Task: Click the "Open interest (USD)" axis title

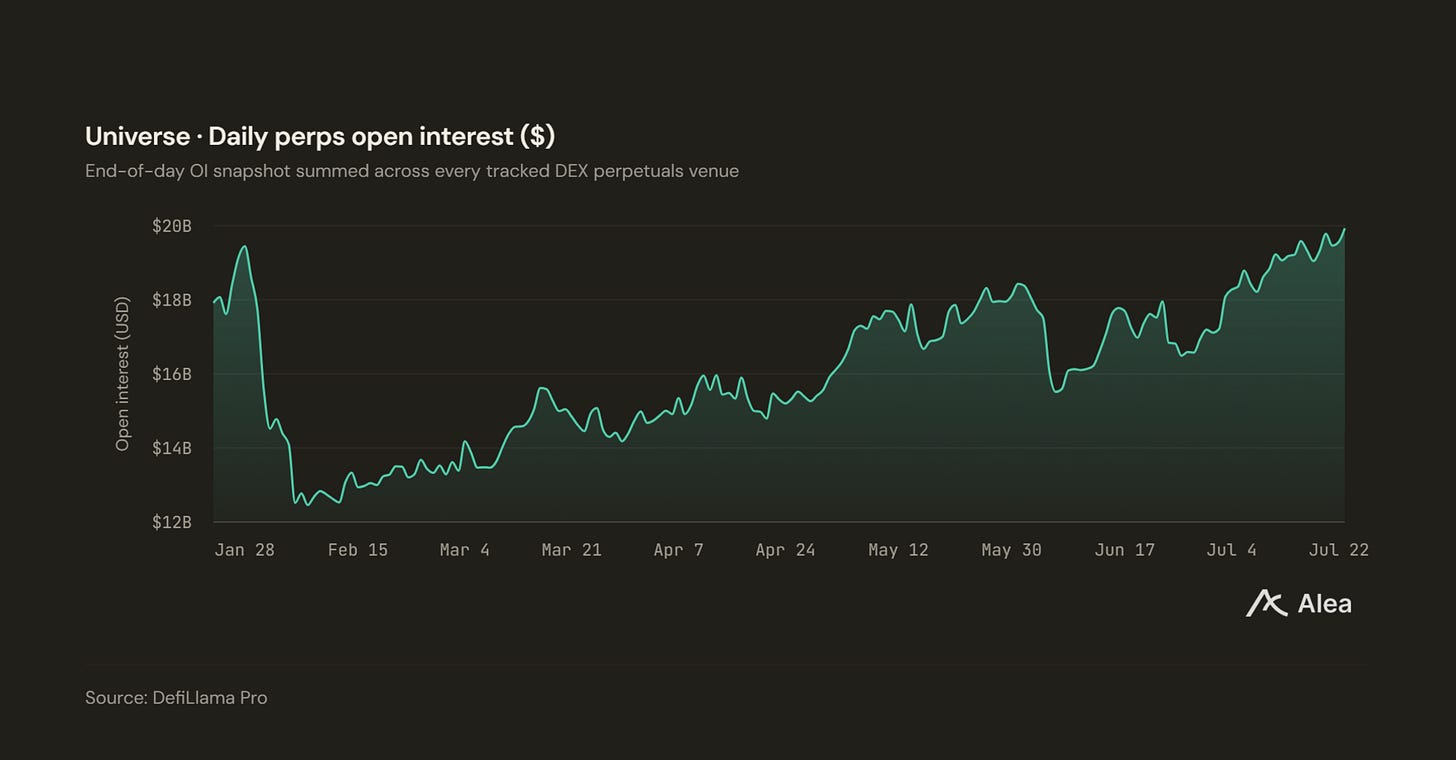Action: click(123, 374)
